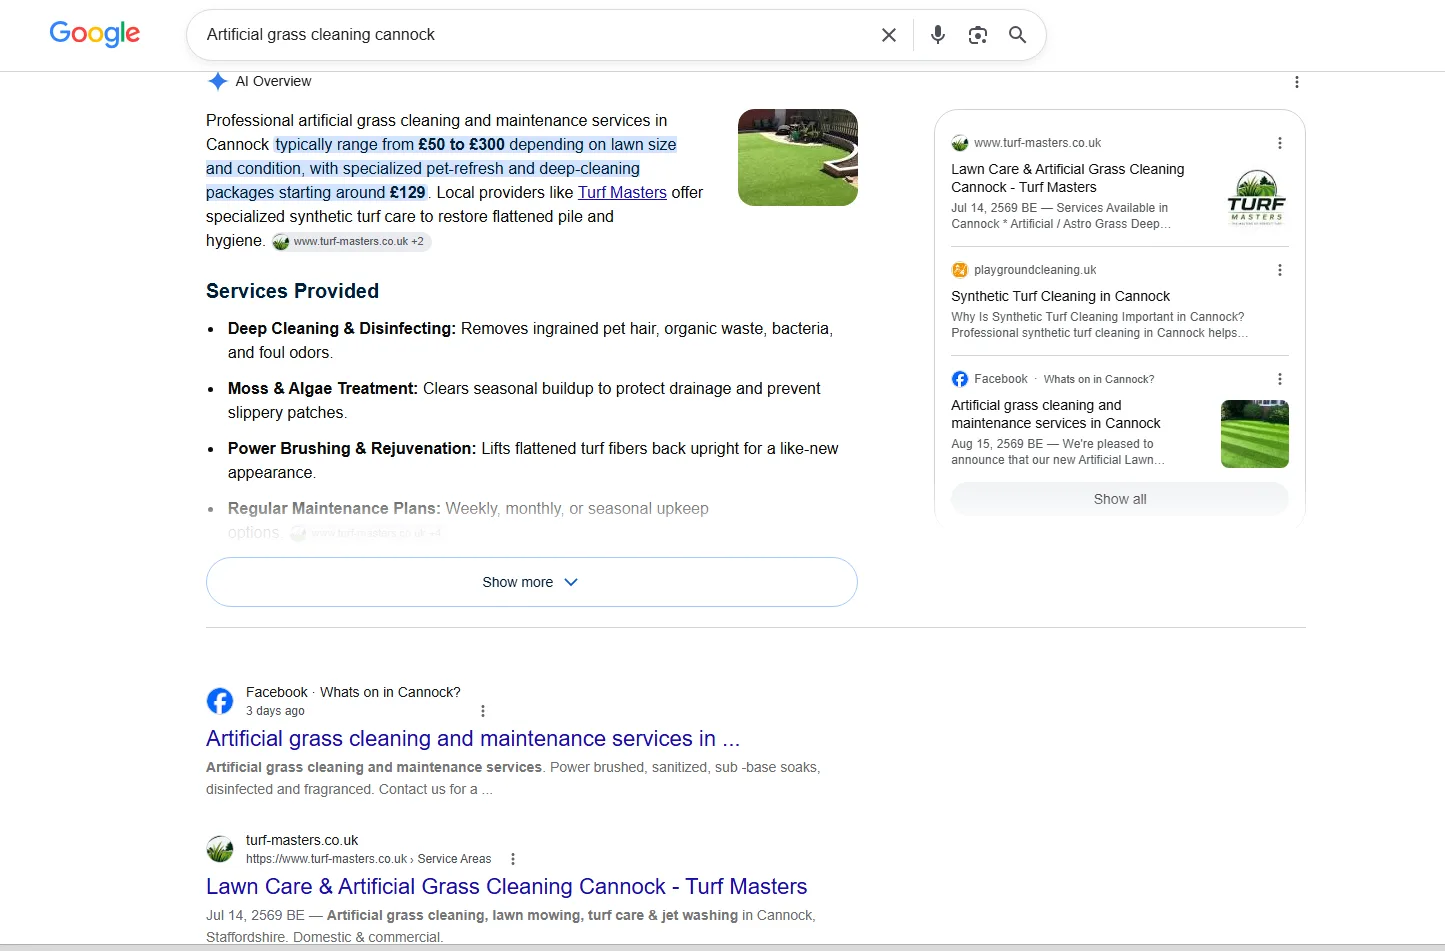Open options menu for playgroundcleaning.uk source card

(x=1280, y=270)
